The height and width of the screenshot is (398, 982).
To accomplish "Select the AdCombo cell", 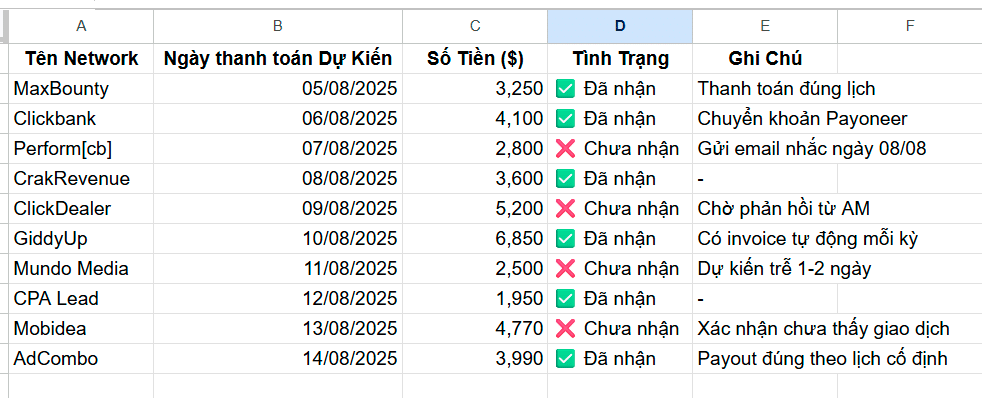I will (x=81, y=359).
